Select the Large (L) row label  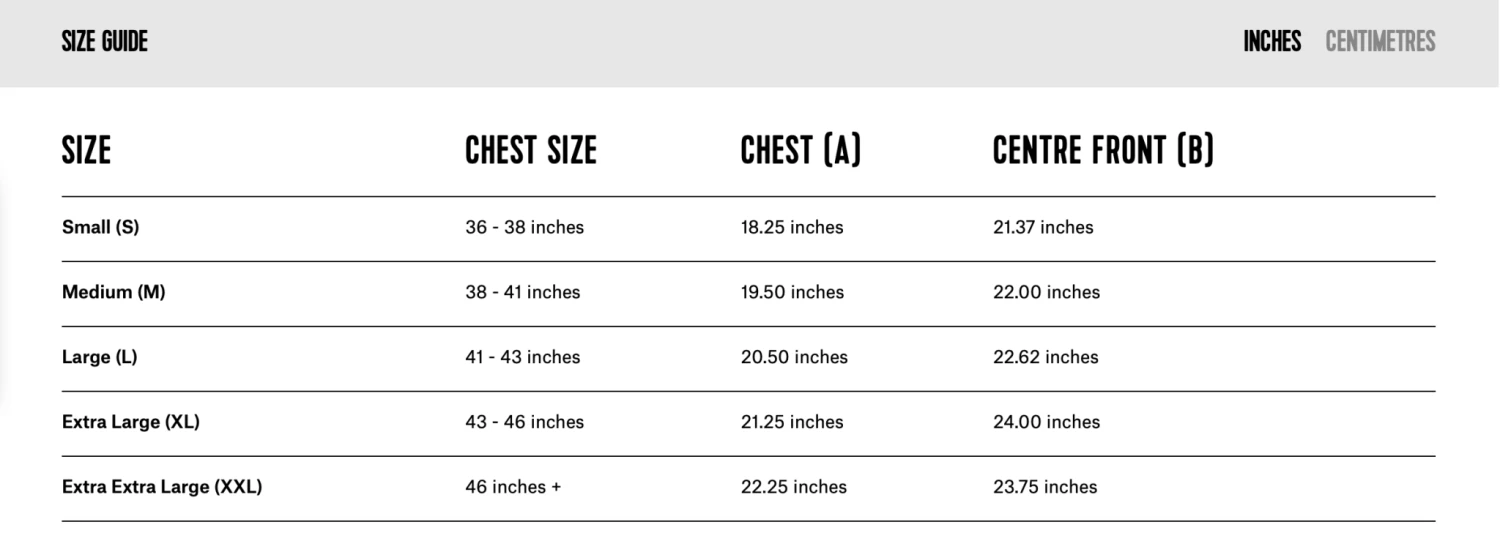click(x=99, y=357)
